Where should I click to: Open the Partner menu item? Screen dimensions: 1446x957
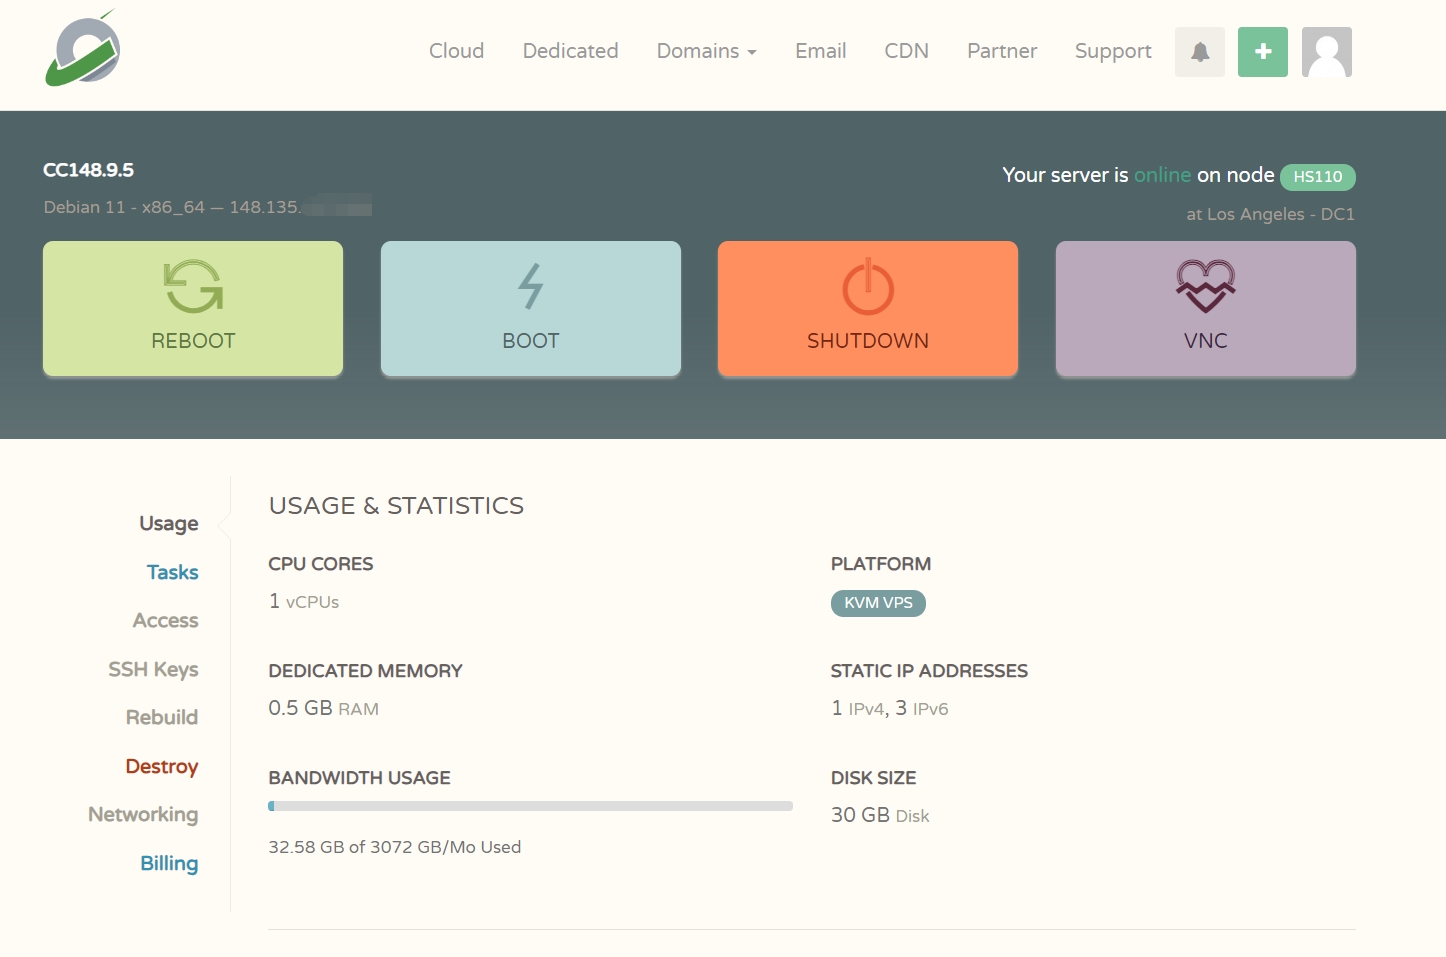[x=1002, y=51]
